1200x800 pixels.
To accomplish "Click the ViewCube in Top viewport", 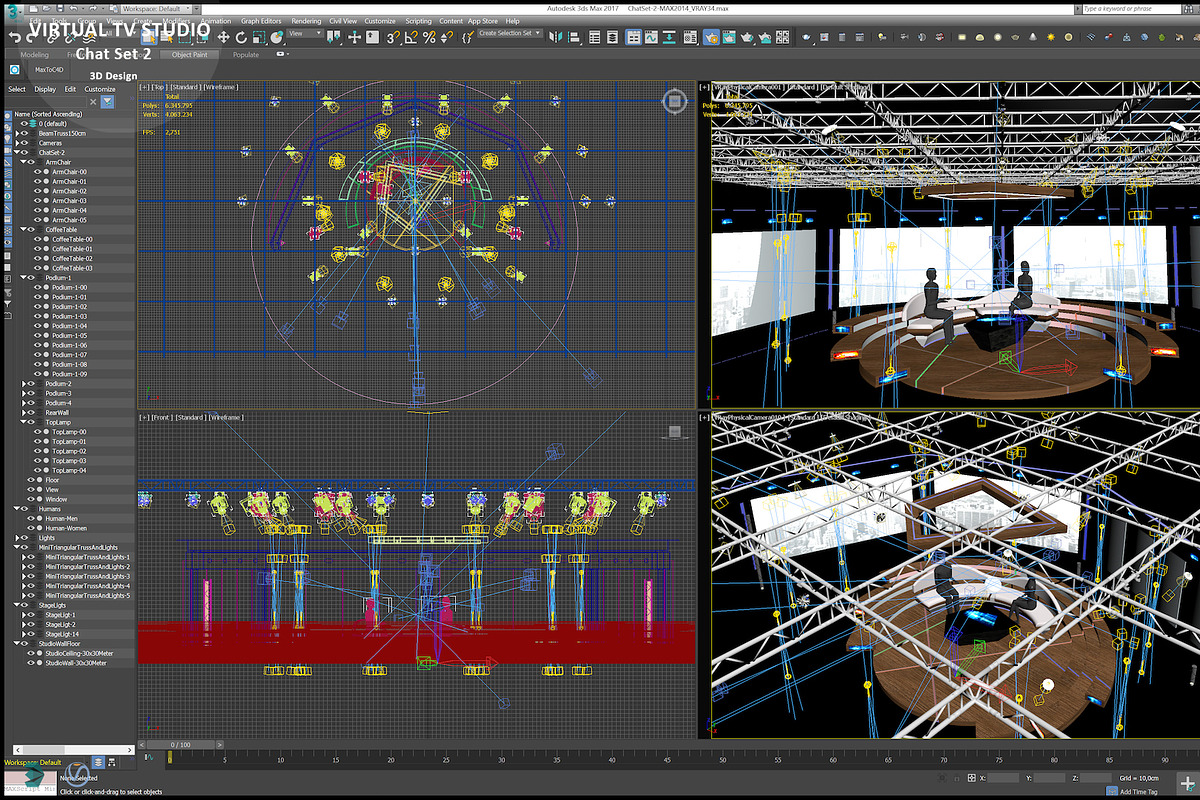I will [674, 101].
